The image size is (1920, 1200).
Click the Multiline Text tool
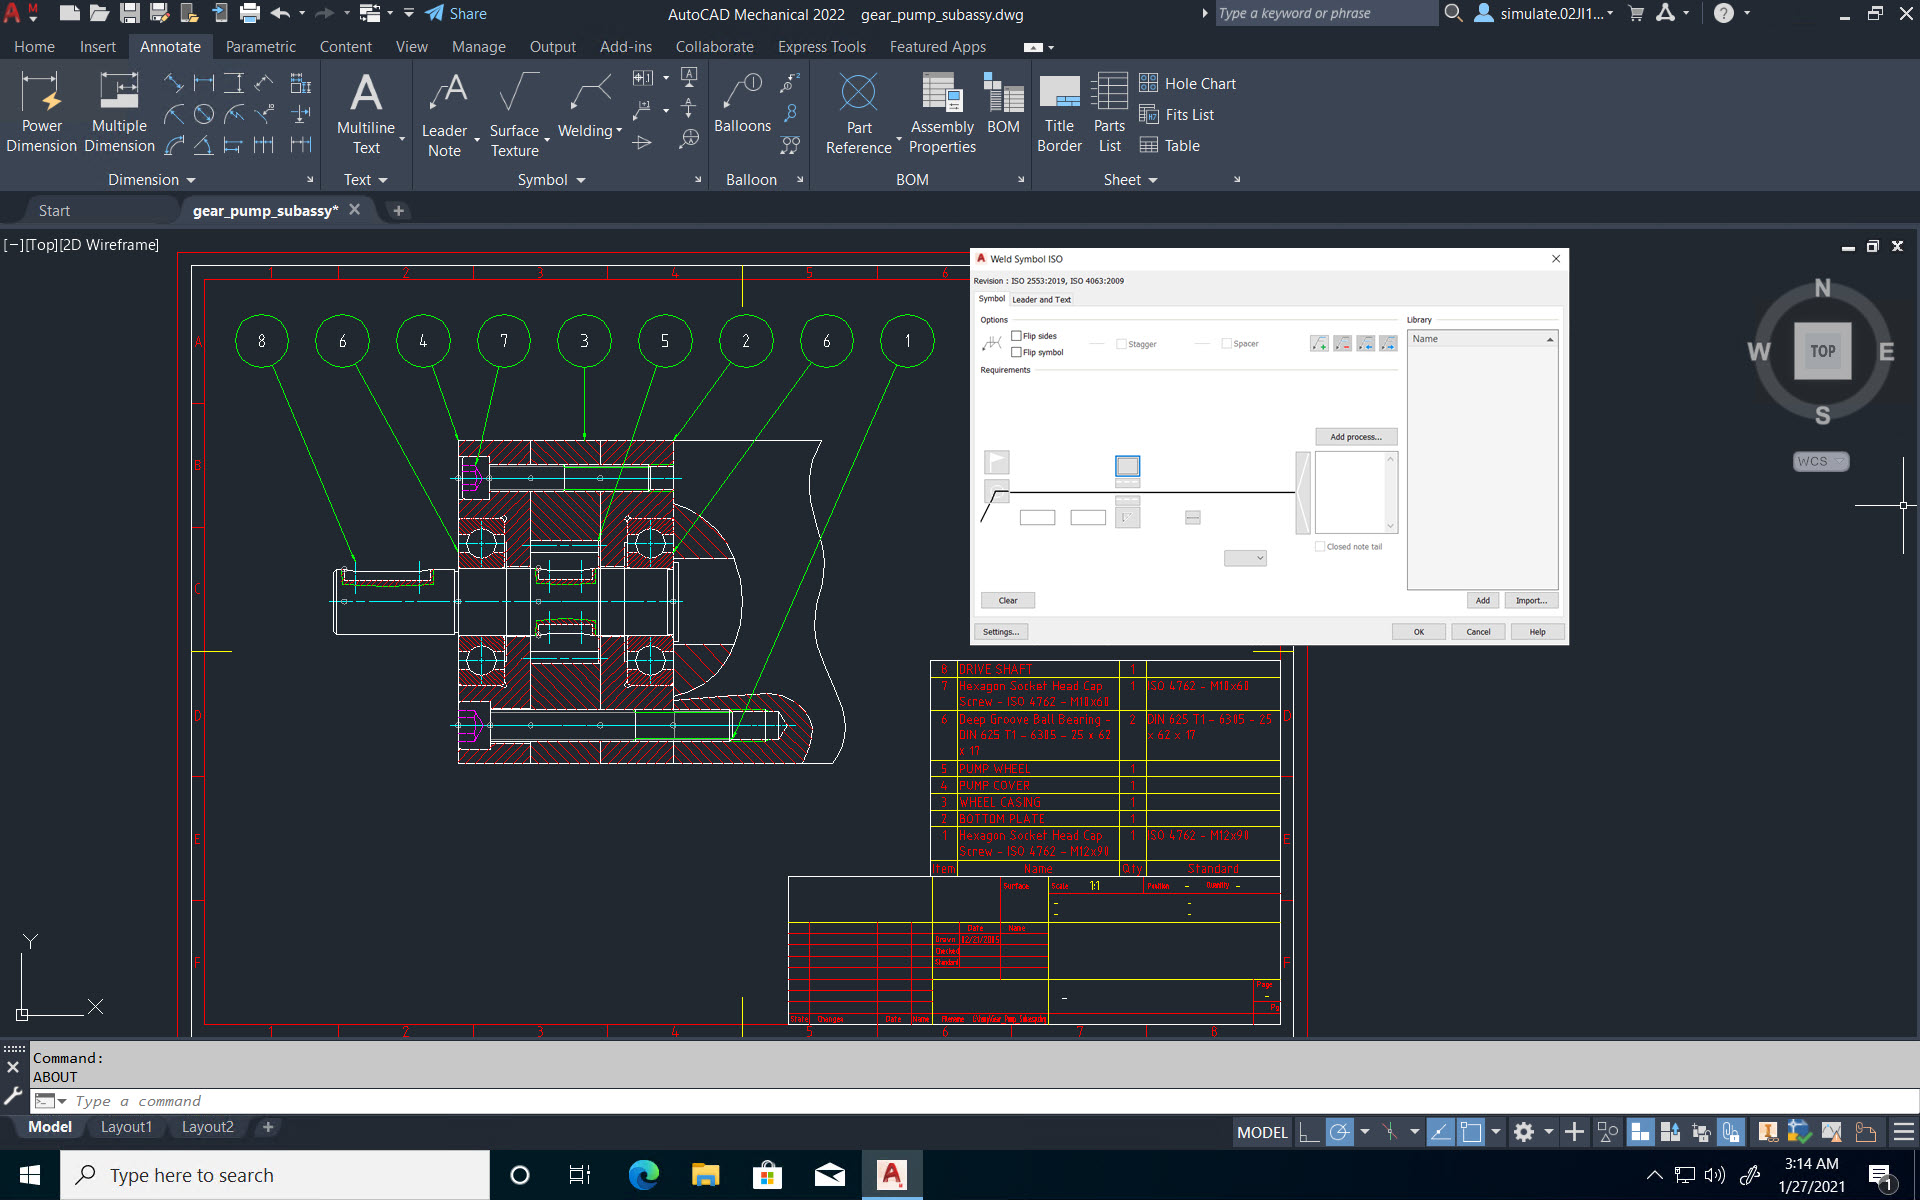366,112
